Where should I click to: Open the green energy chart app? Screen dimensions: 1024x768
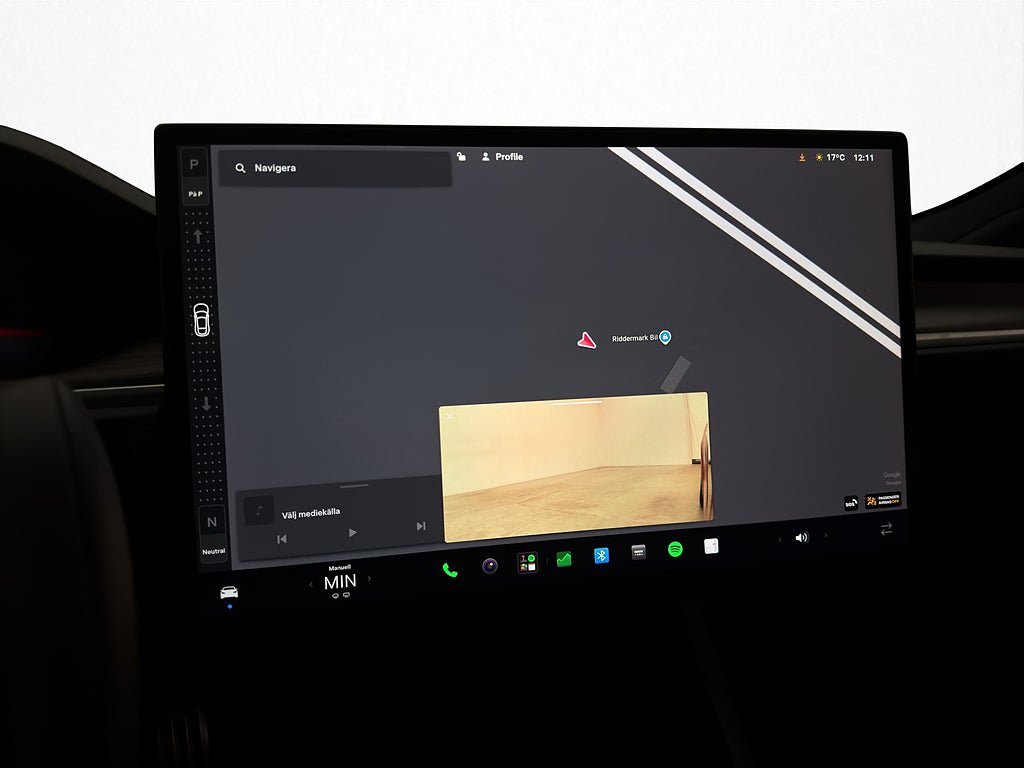(564, 559)
